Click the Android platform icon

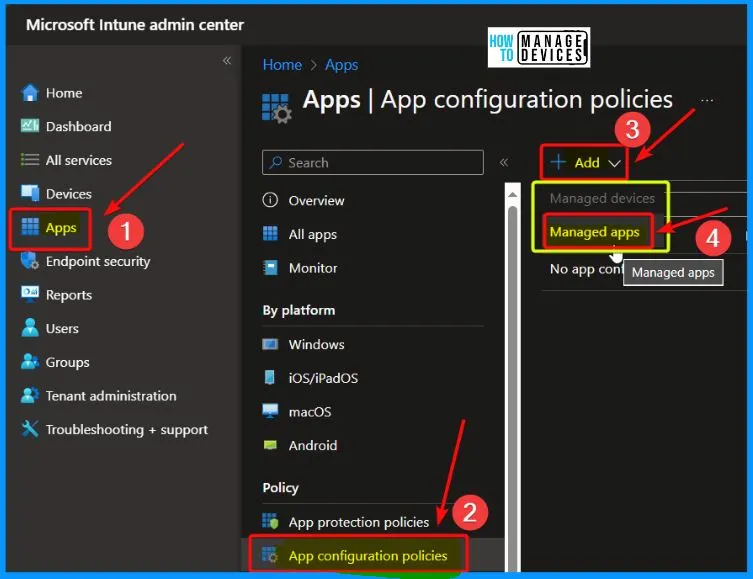pyautogui.click(x=270, y=445)
